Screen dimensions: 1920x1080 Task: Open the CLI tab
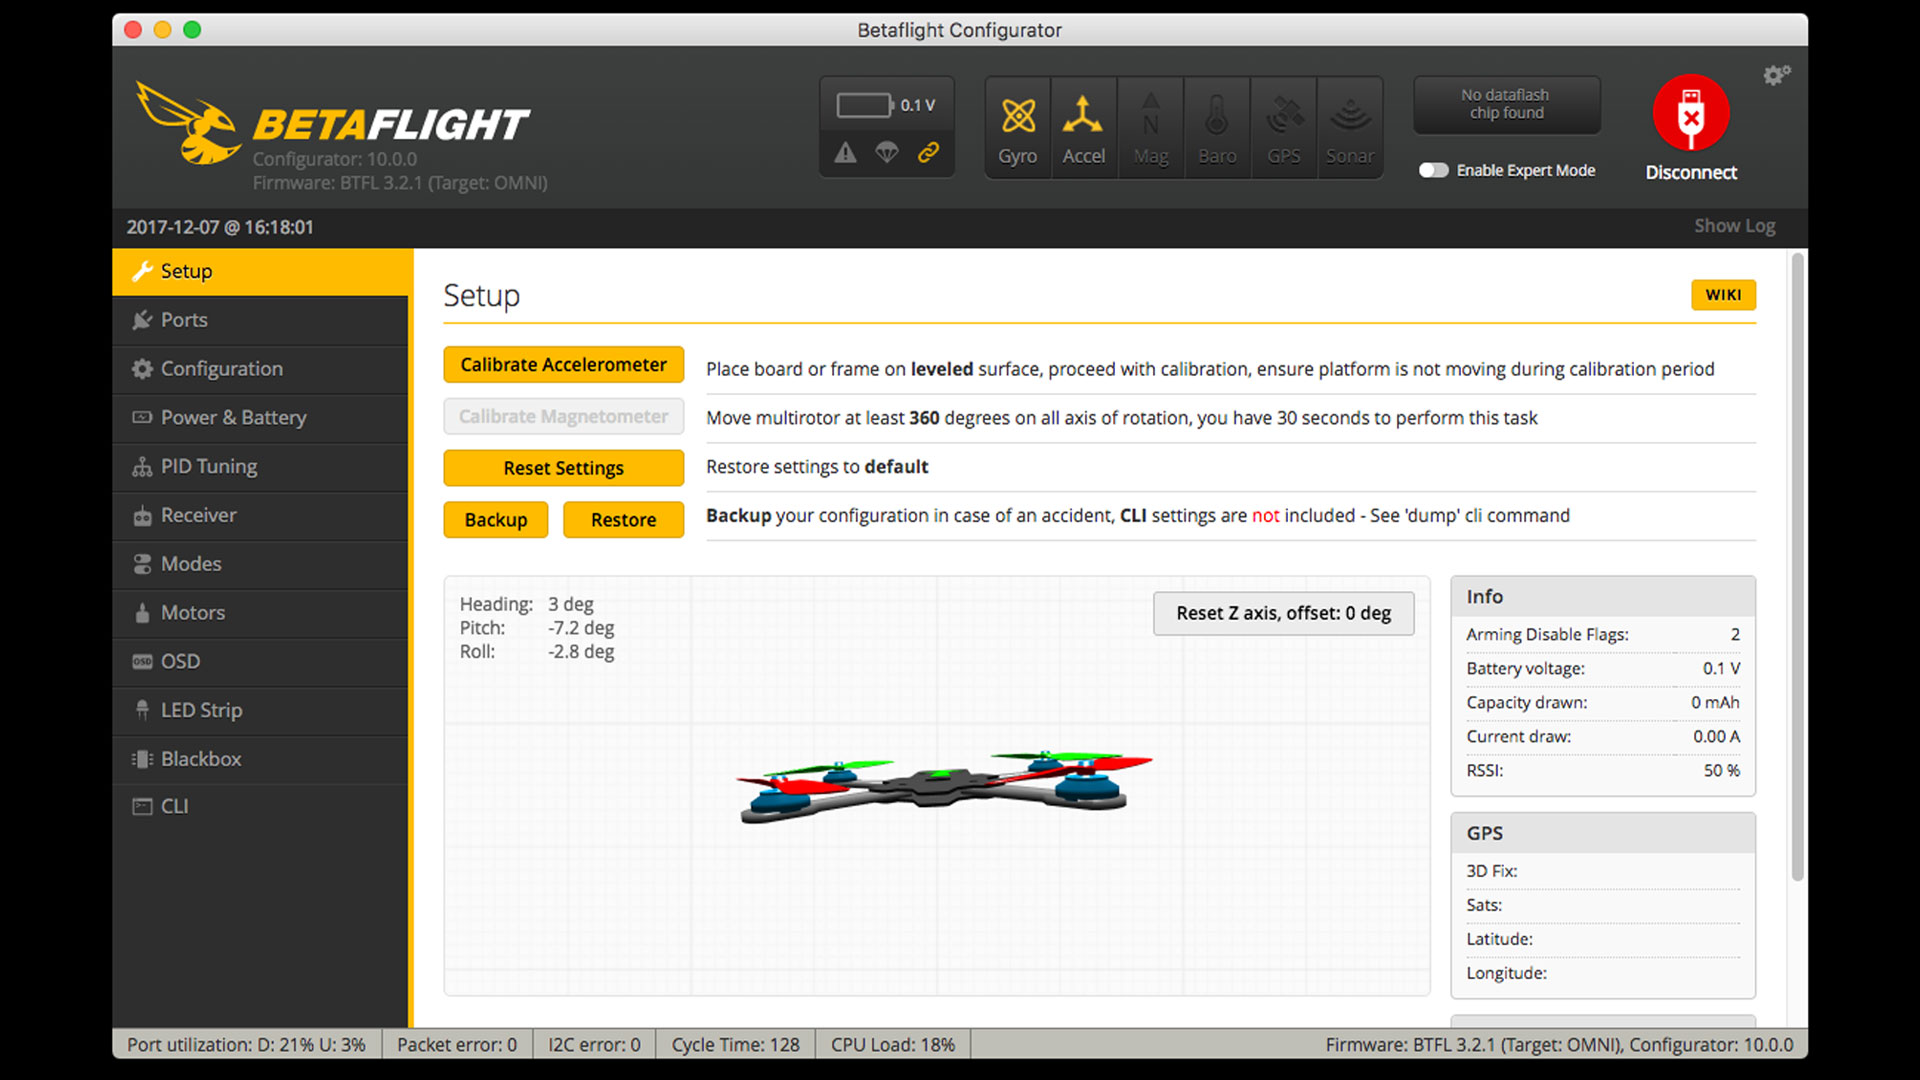260,806
